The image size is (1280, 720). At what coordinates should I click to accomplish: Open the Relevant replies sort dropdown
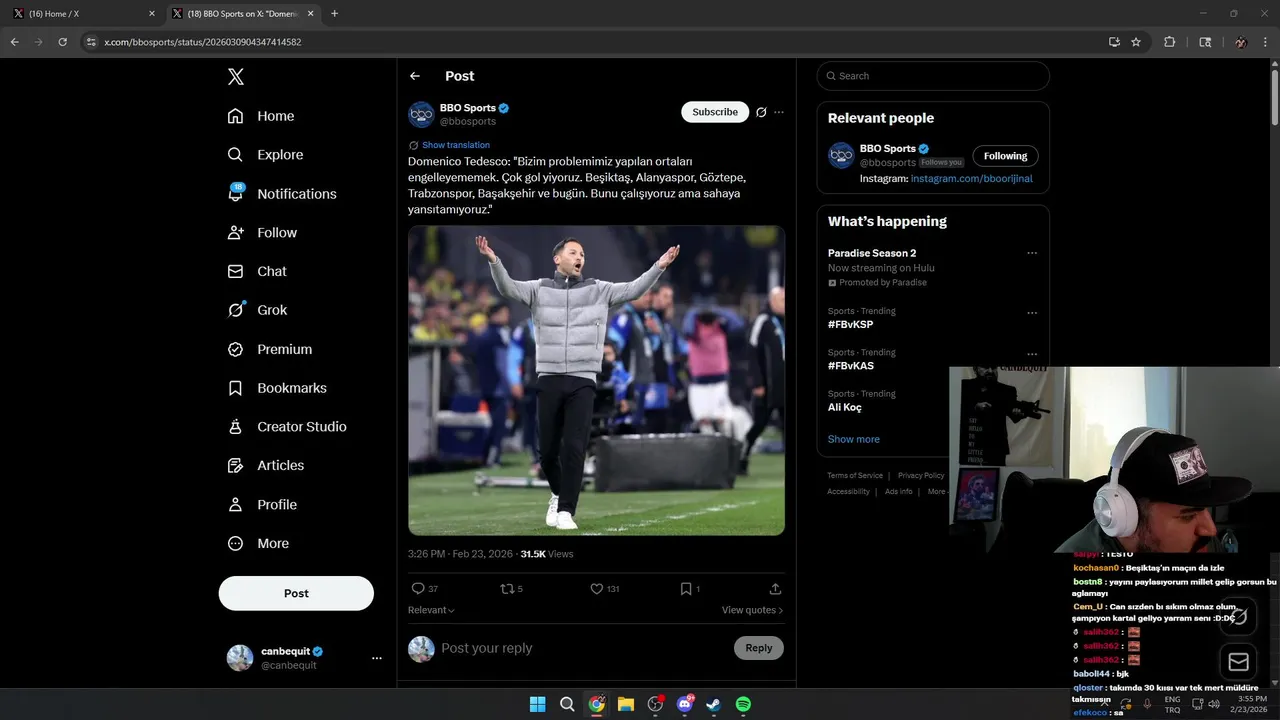[431, 610]
